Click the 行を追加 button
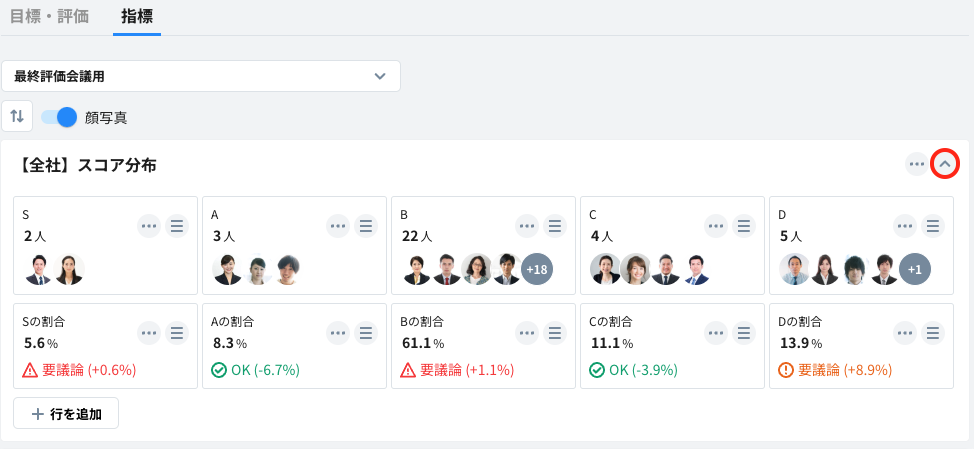This screenshot has width=974, height=449. (x=66, y=413)
